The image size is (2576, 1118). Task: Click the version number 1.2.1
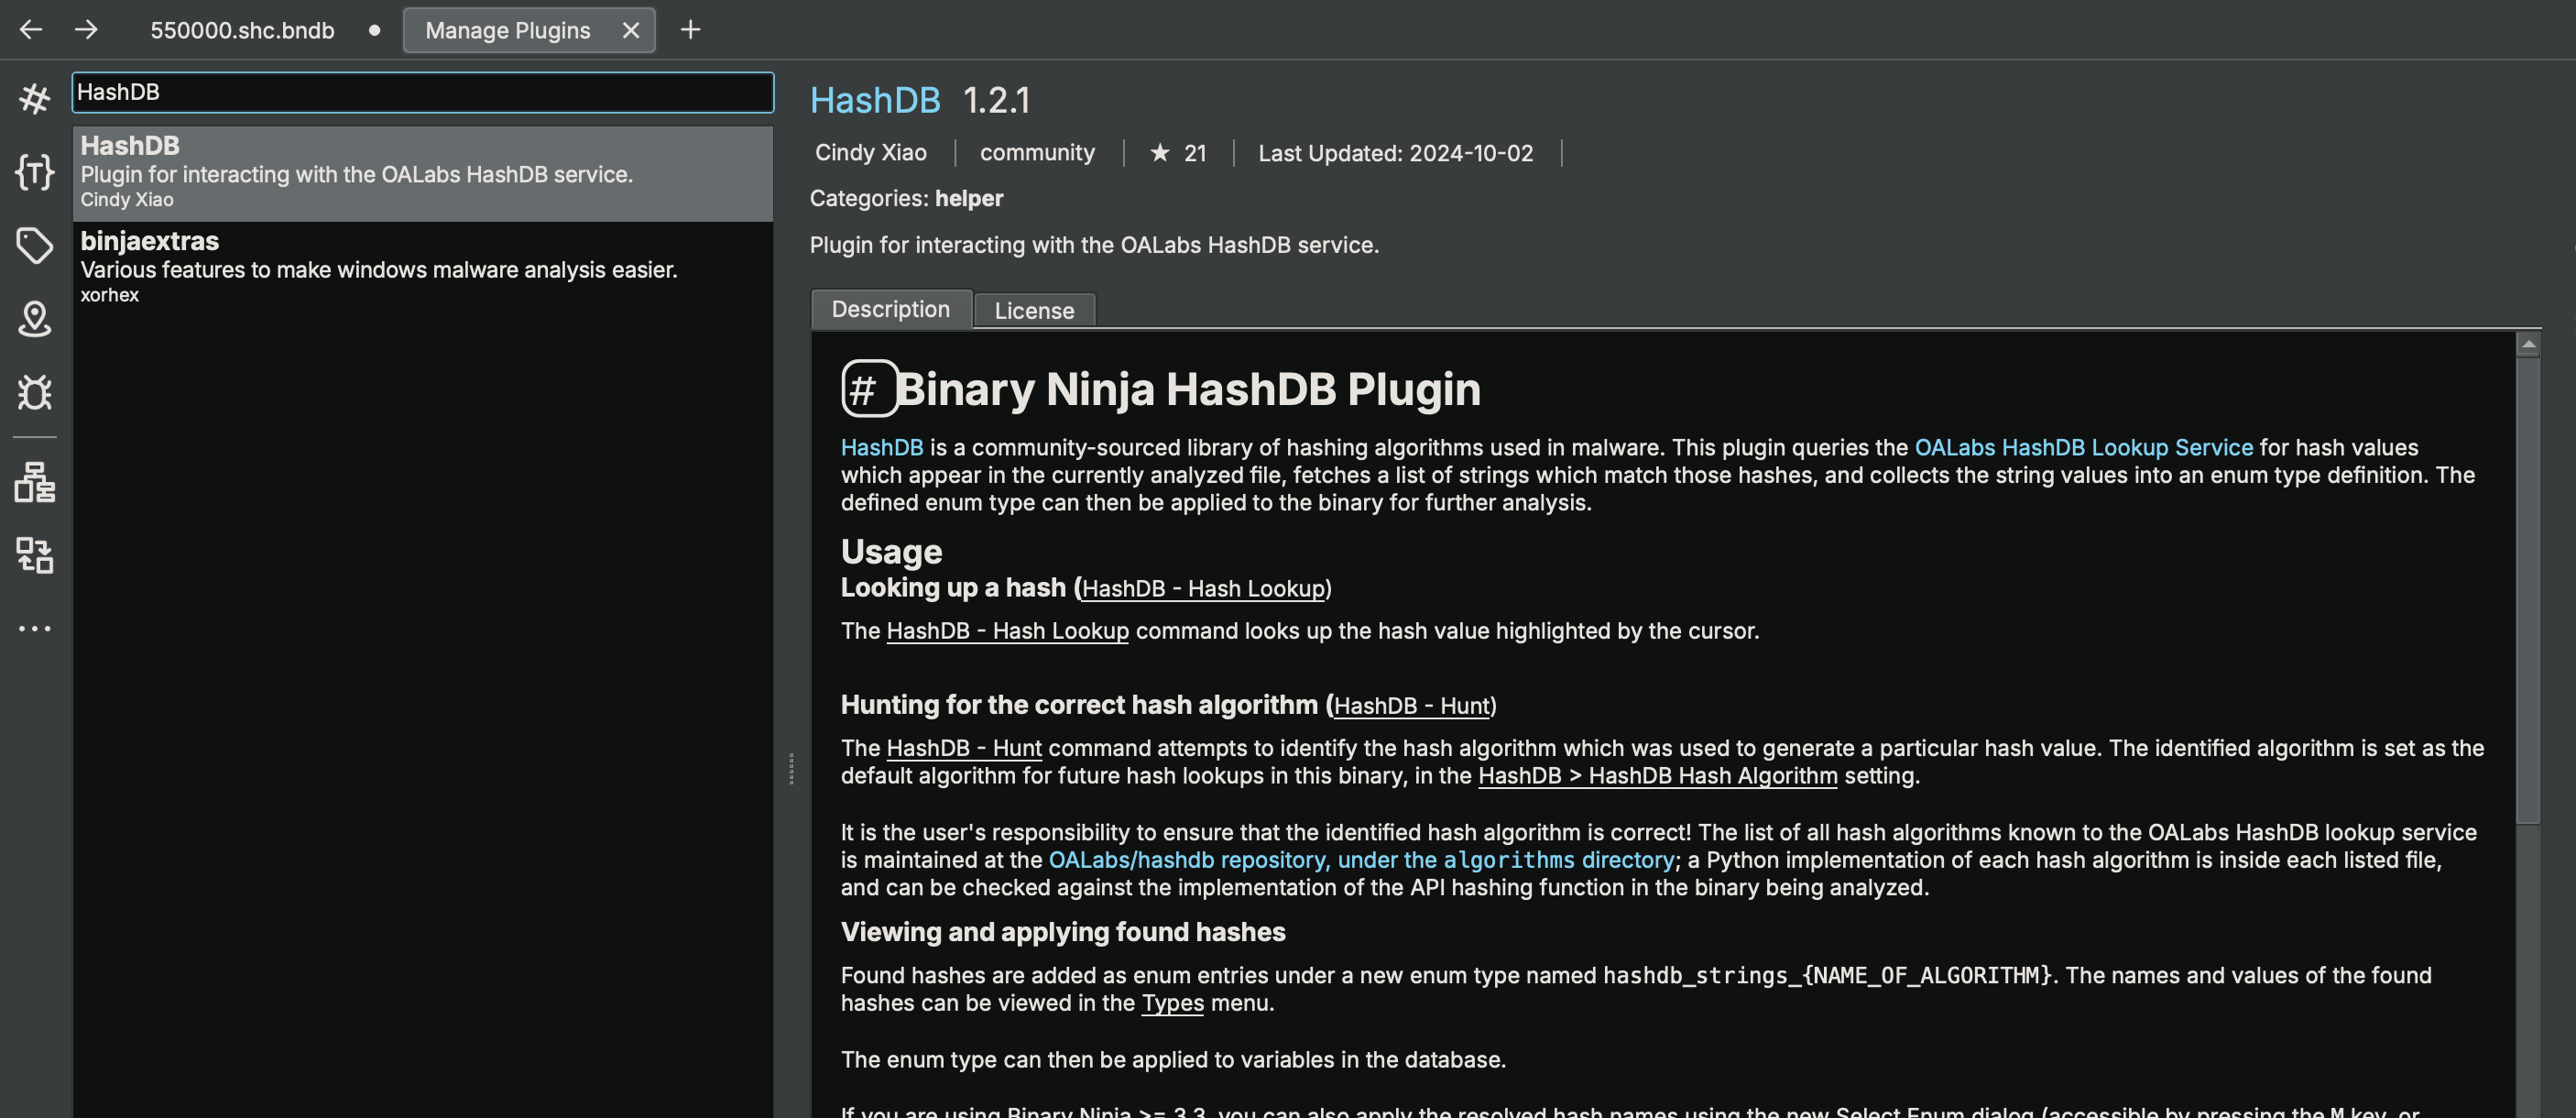(996, 100)
